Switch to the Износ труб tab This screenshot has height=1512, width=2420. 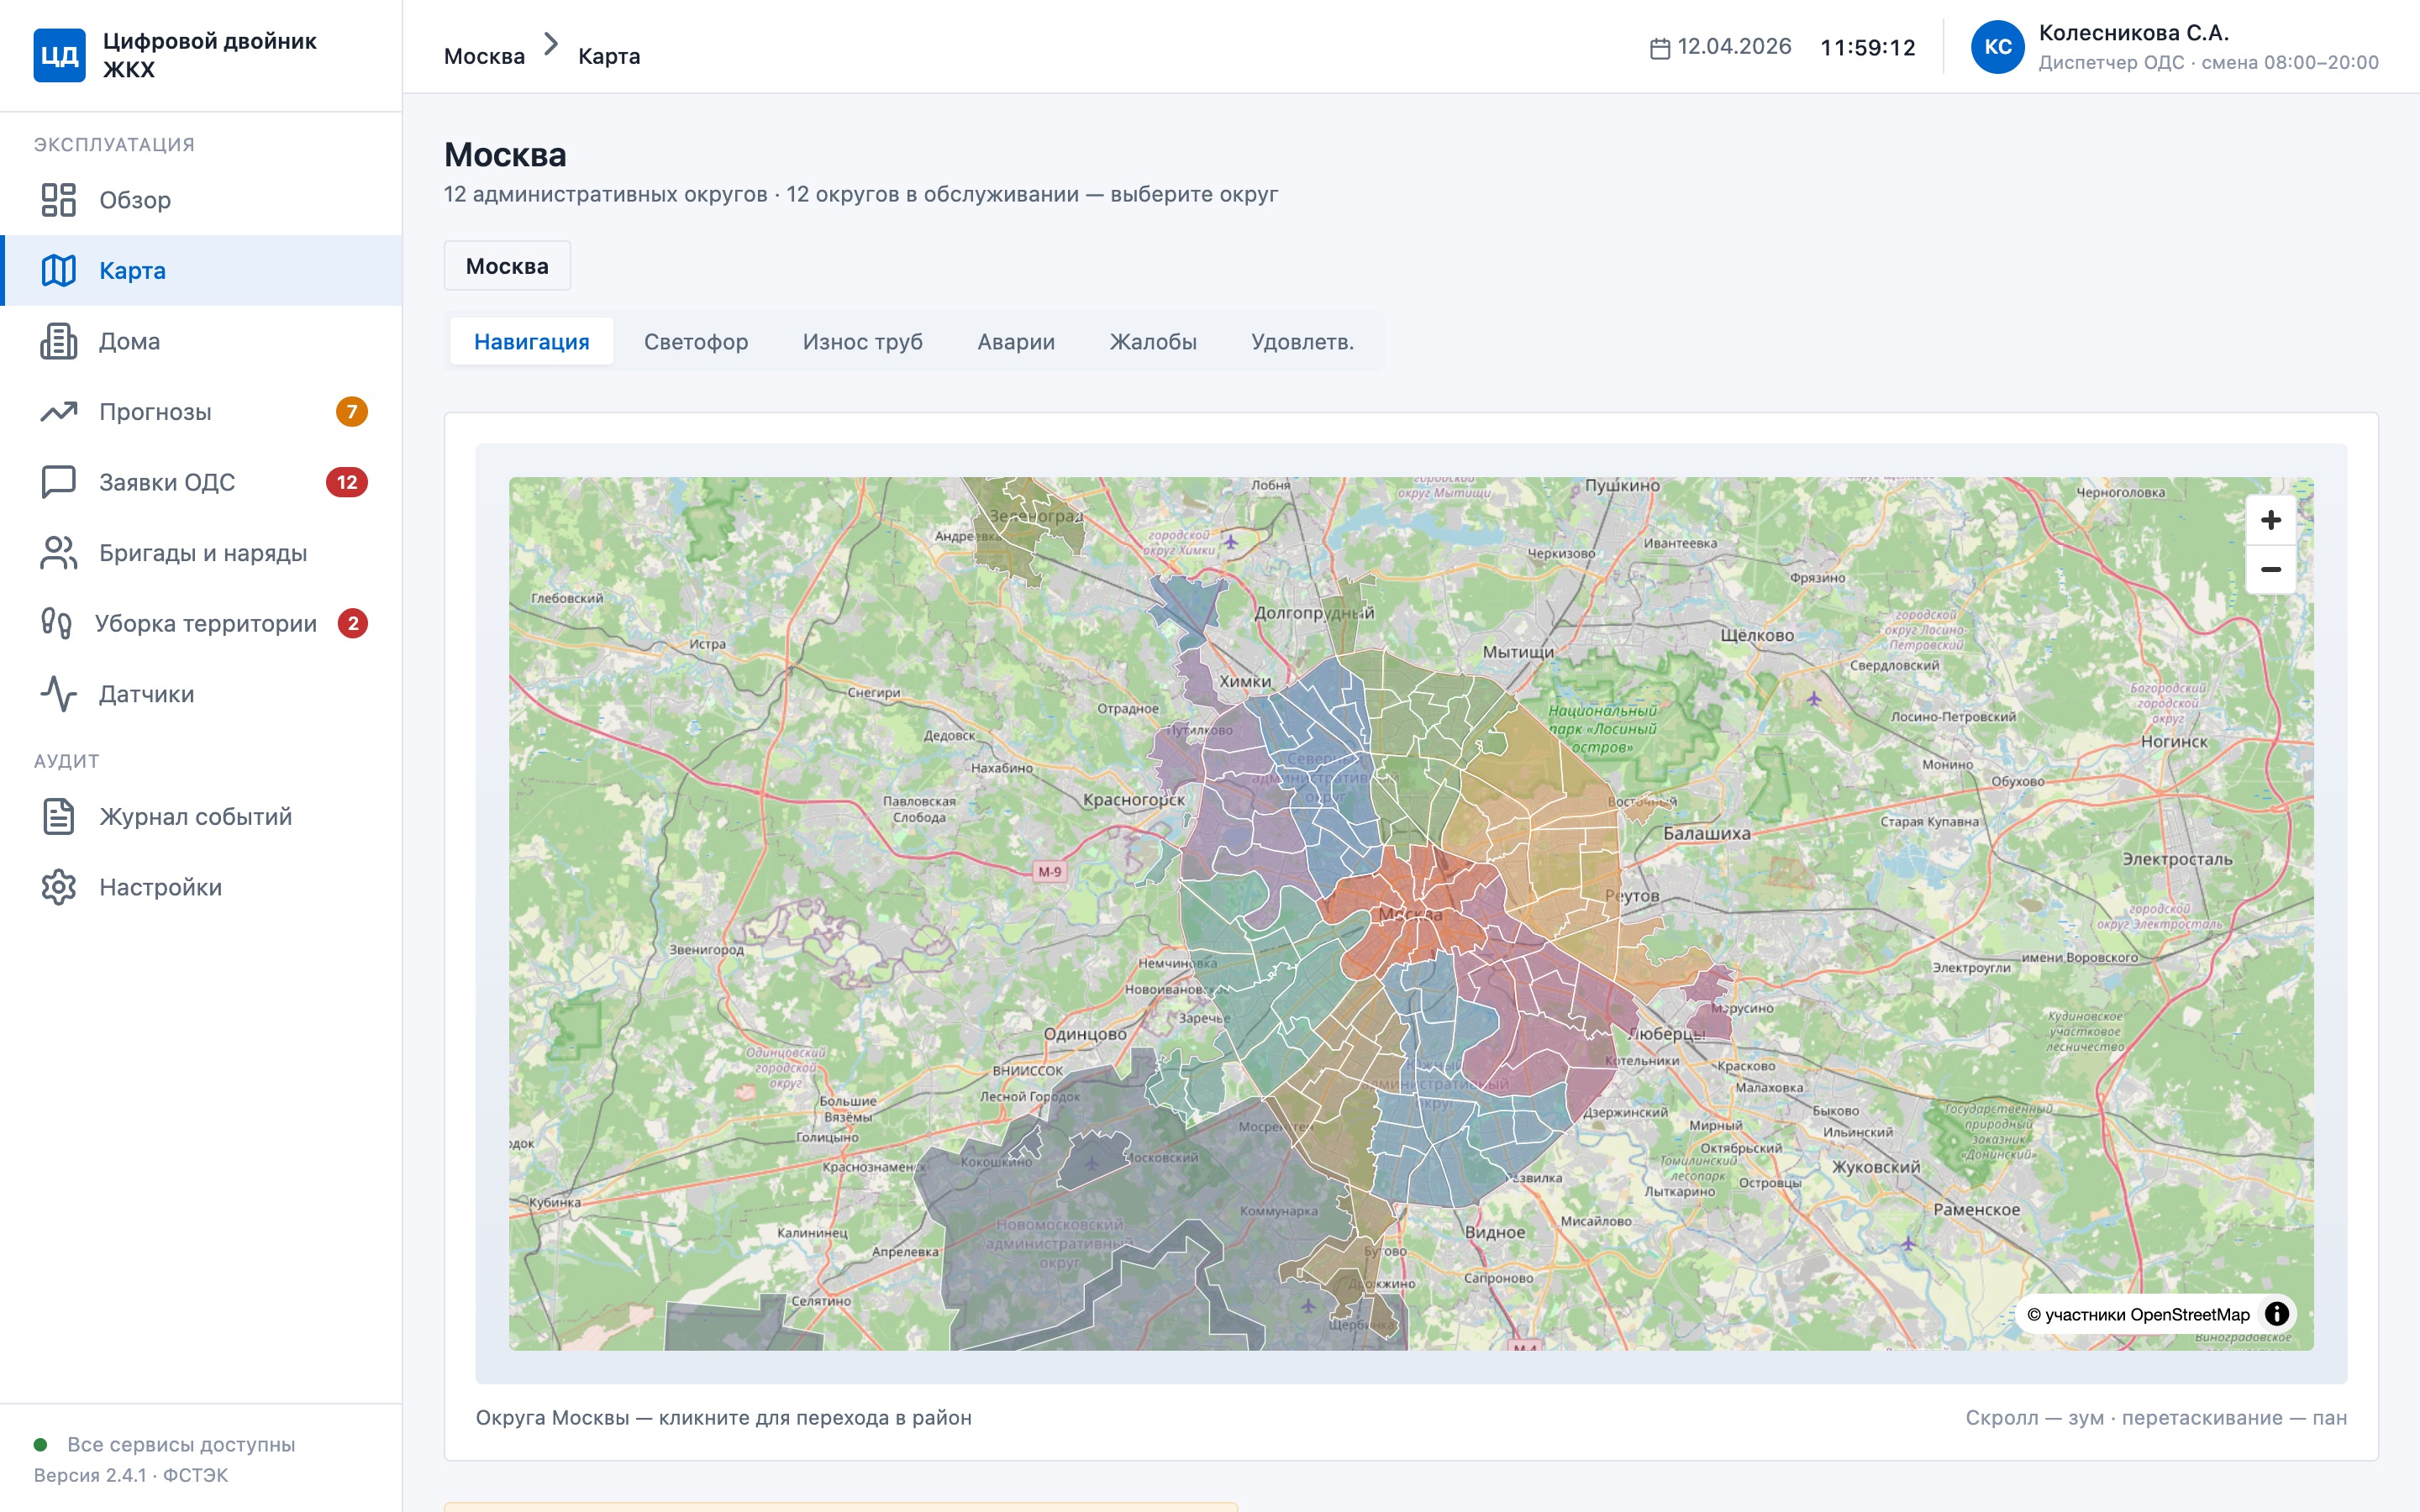click(863, 342)
